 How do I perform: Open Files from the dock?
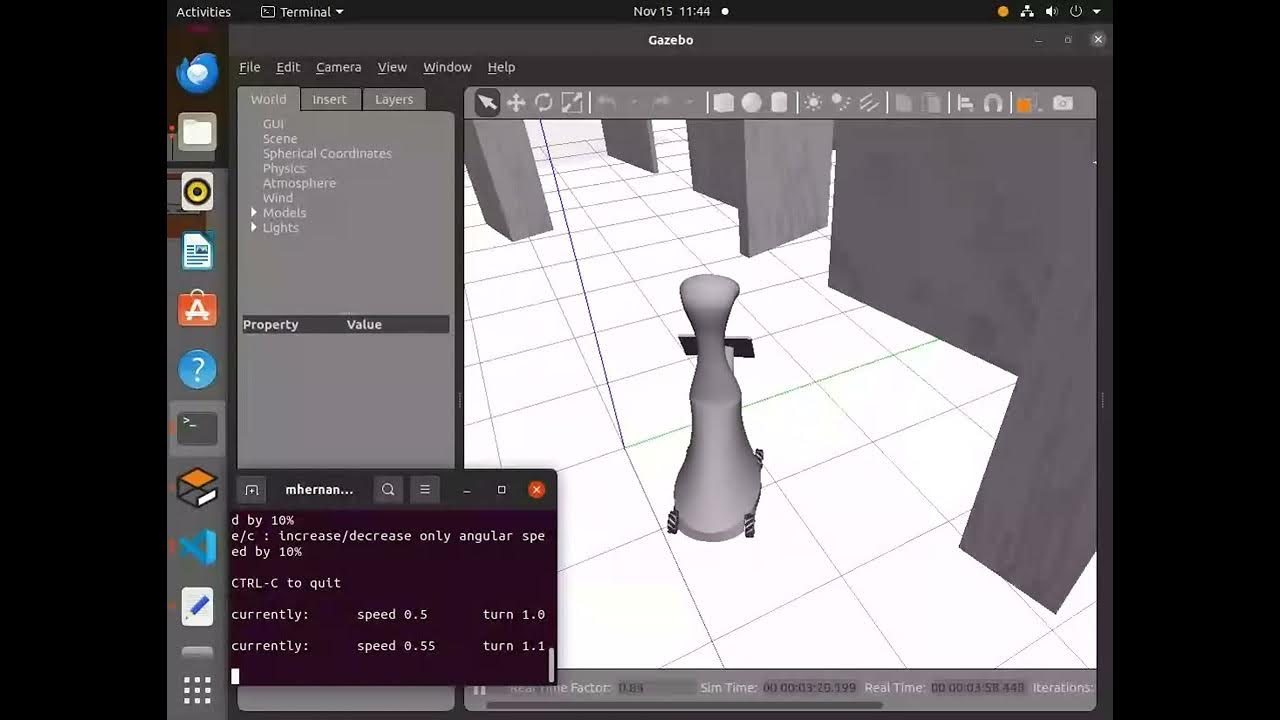click(x=197, y=132)
